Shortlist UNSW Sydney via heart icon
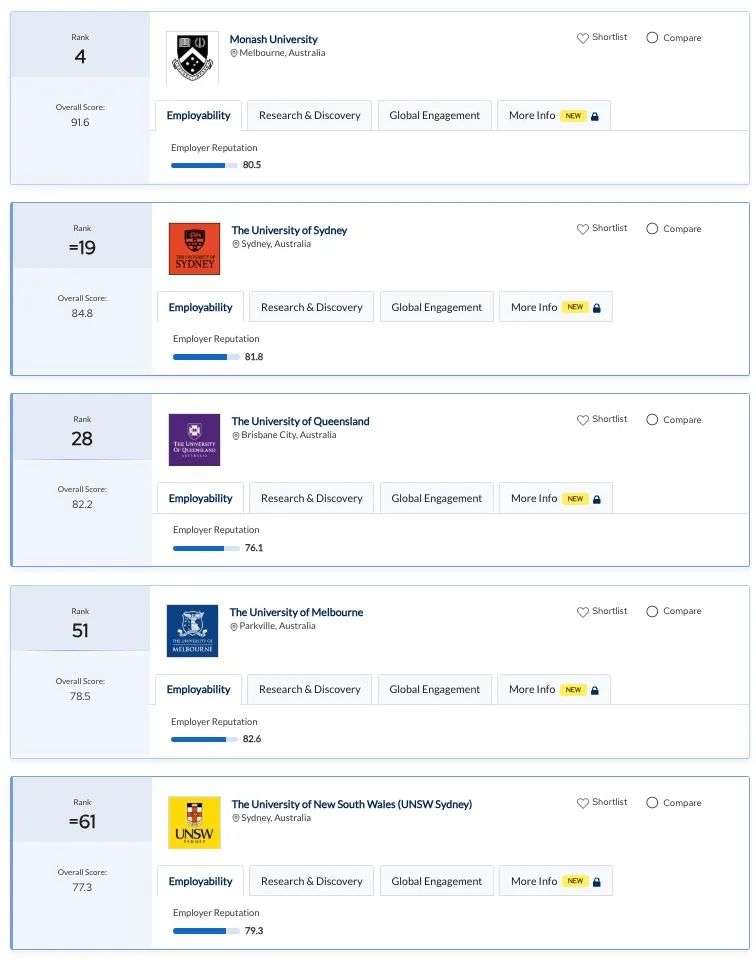 pyautogui.click(x=582, y=803)
